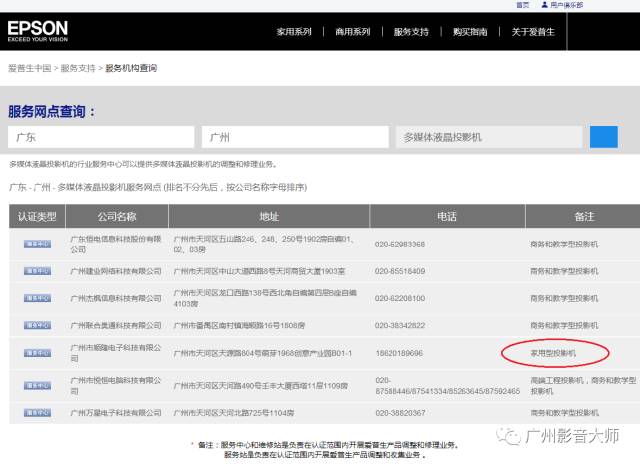Select company 广州市顺隆电子科技有限公司
Viewport: 640px width, 464px height.
click(116, 353)
